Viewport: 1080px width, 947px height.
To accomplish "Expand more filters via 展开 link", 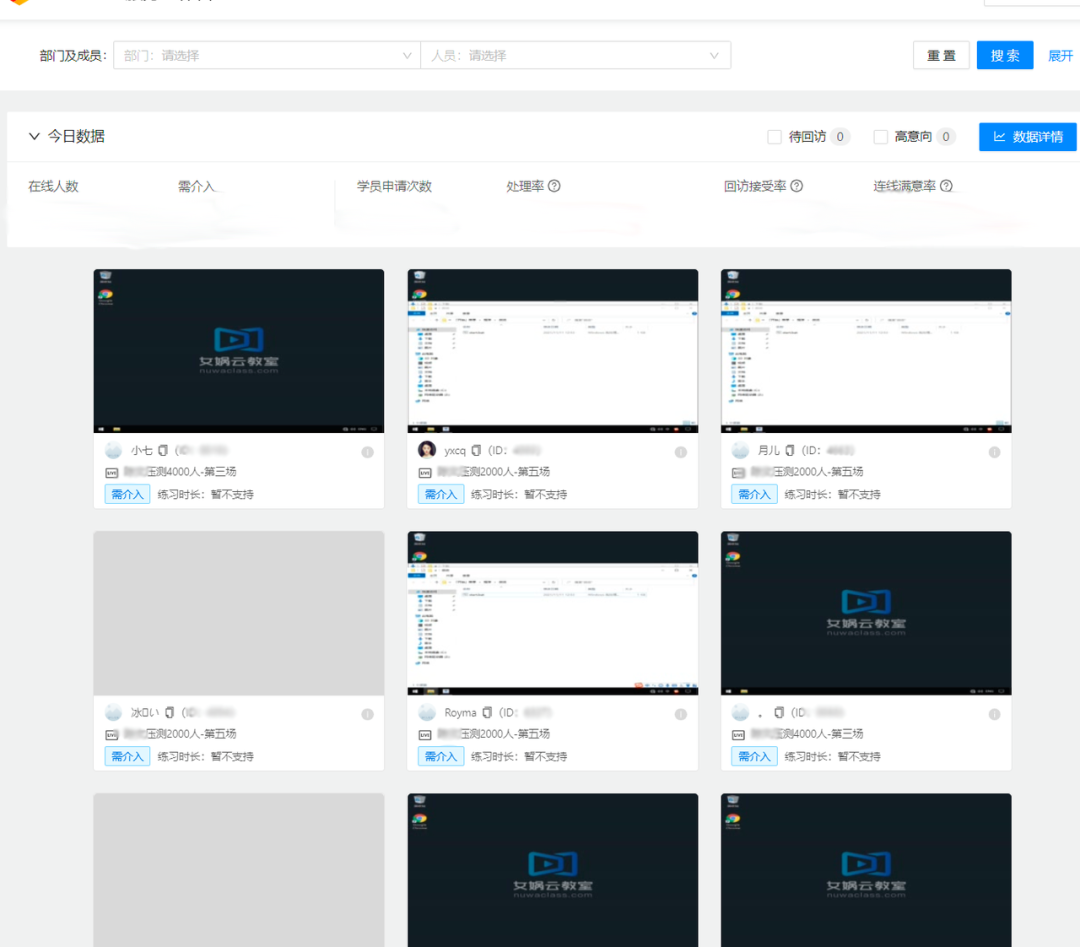I will click(x=1060, y=56).
